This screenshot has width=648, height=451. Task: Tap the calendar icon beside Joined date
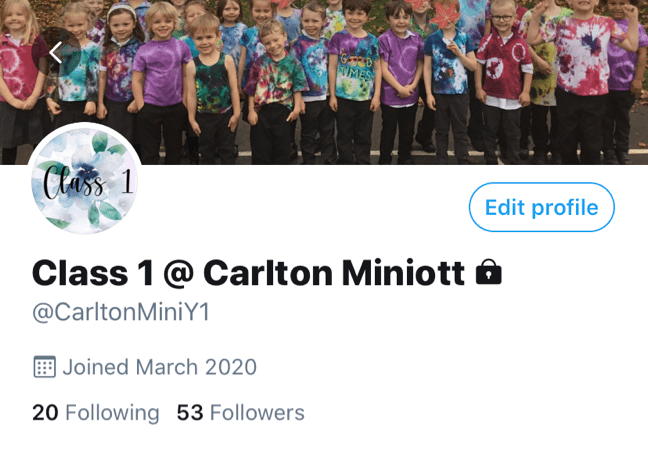pos(44,367)
